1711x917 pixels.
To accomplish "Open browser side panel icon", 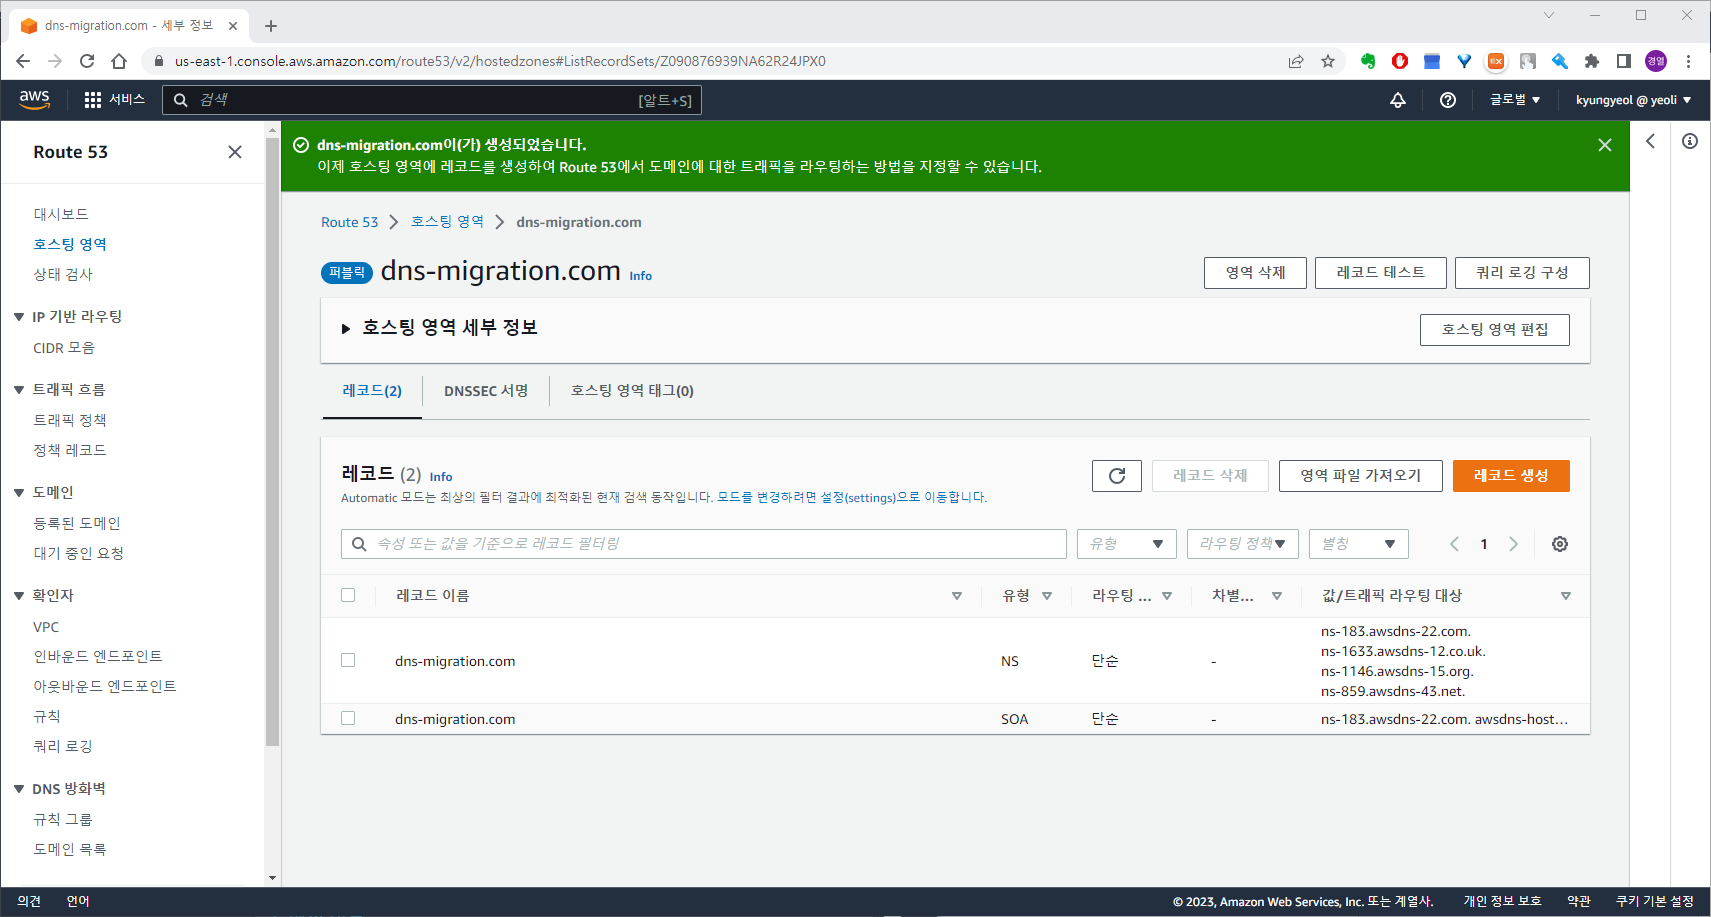I will 1624,61.
